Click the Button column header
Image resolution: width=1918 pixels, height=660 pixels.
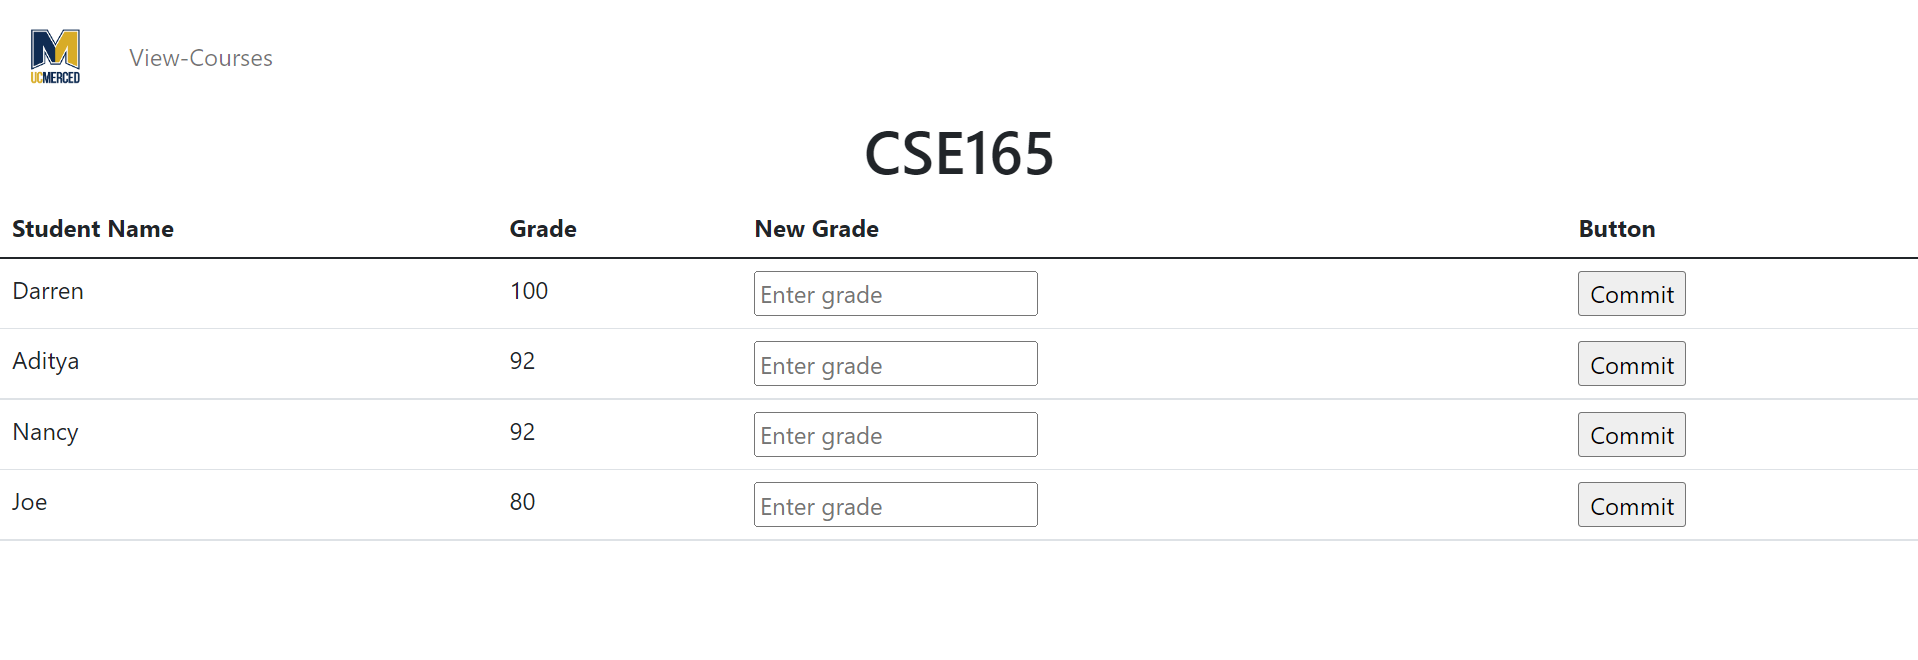click(1615, 228)
